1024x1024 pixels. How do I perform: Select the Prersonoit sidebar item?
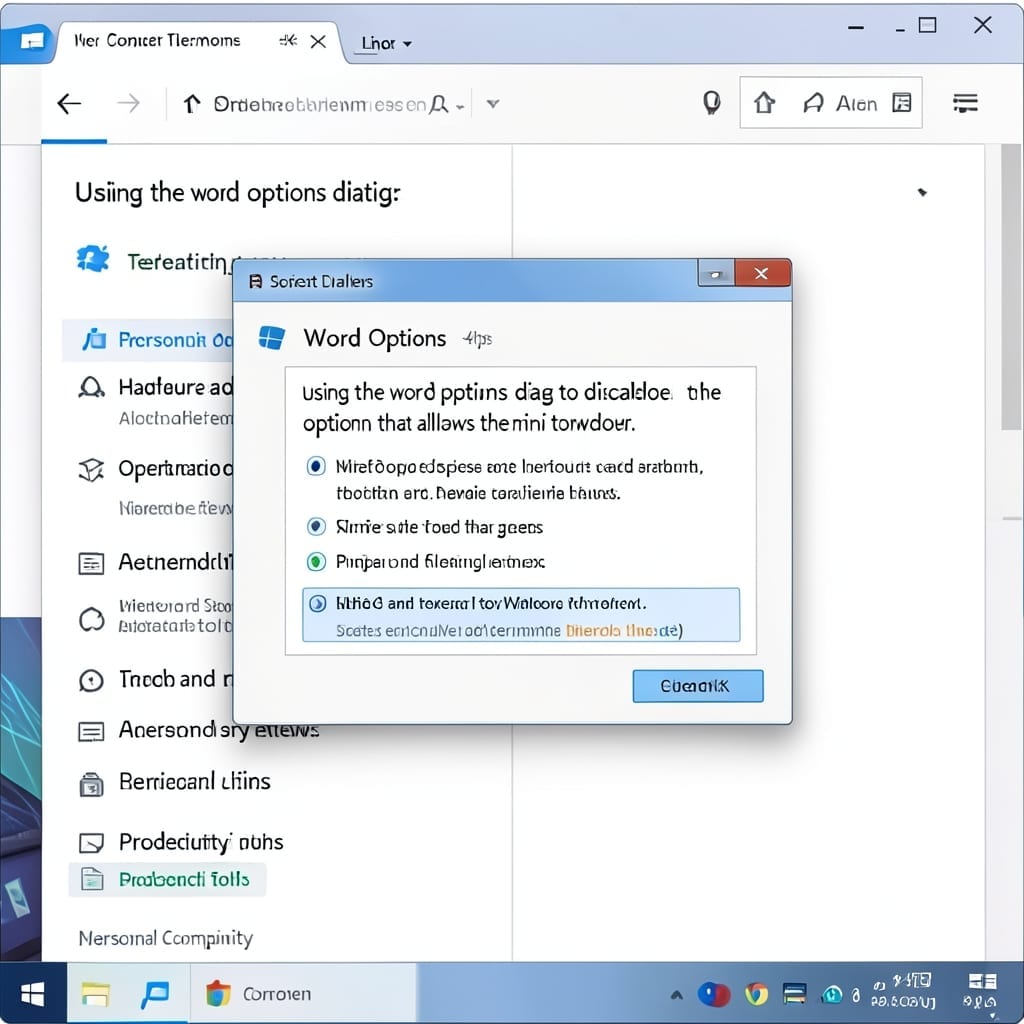pyautogui.click(x=150, y=340)
